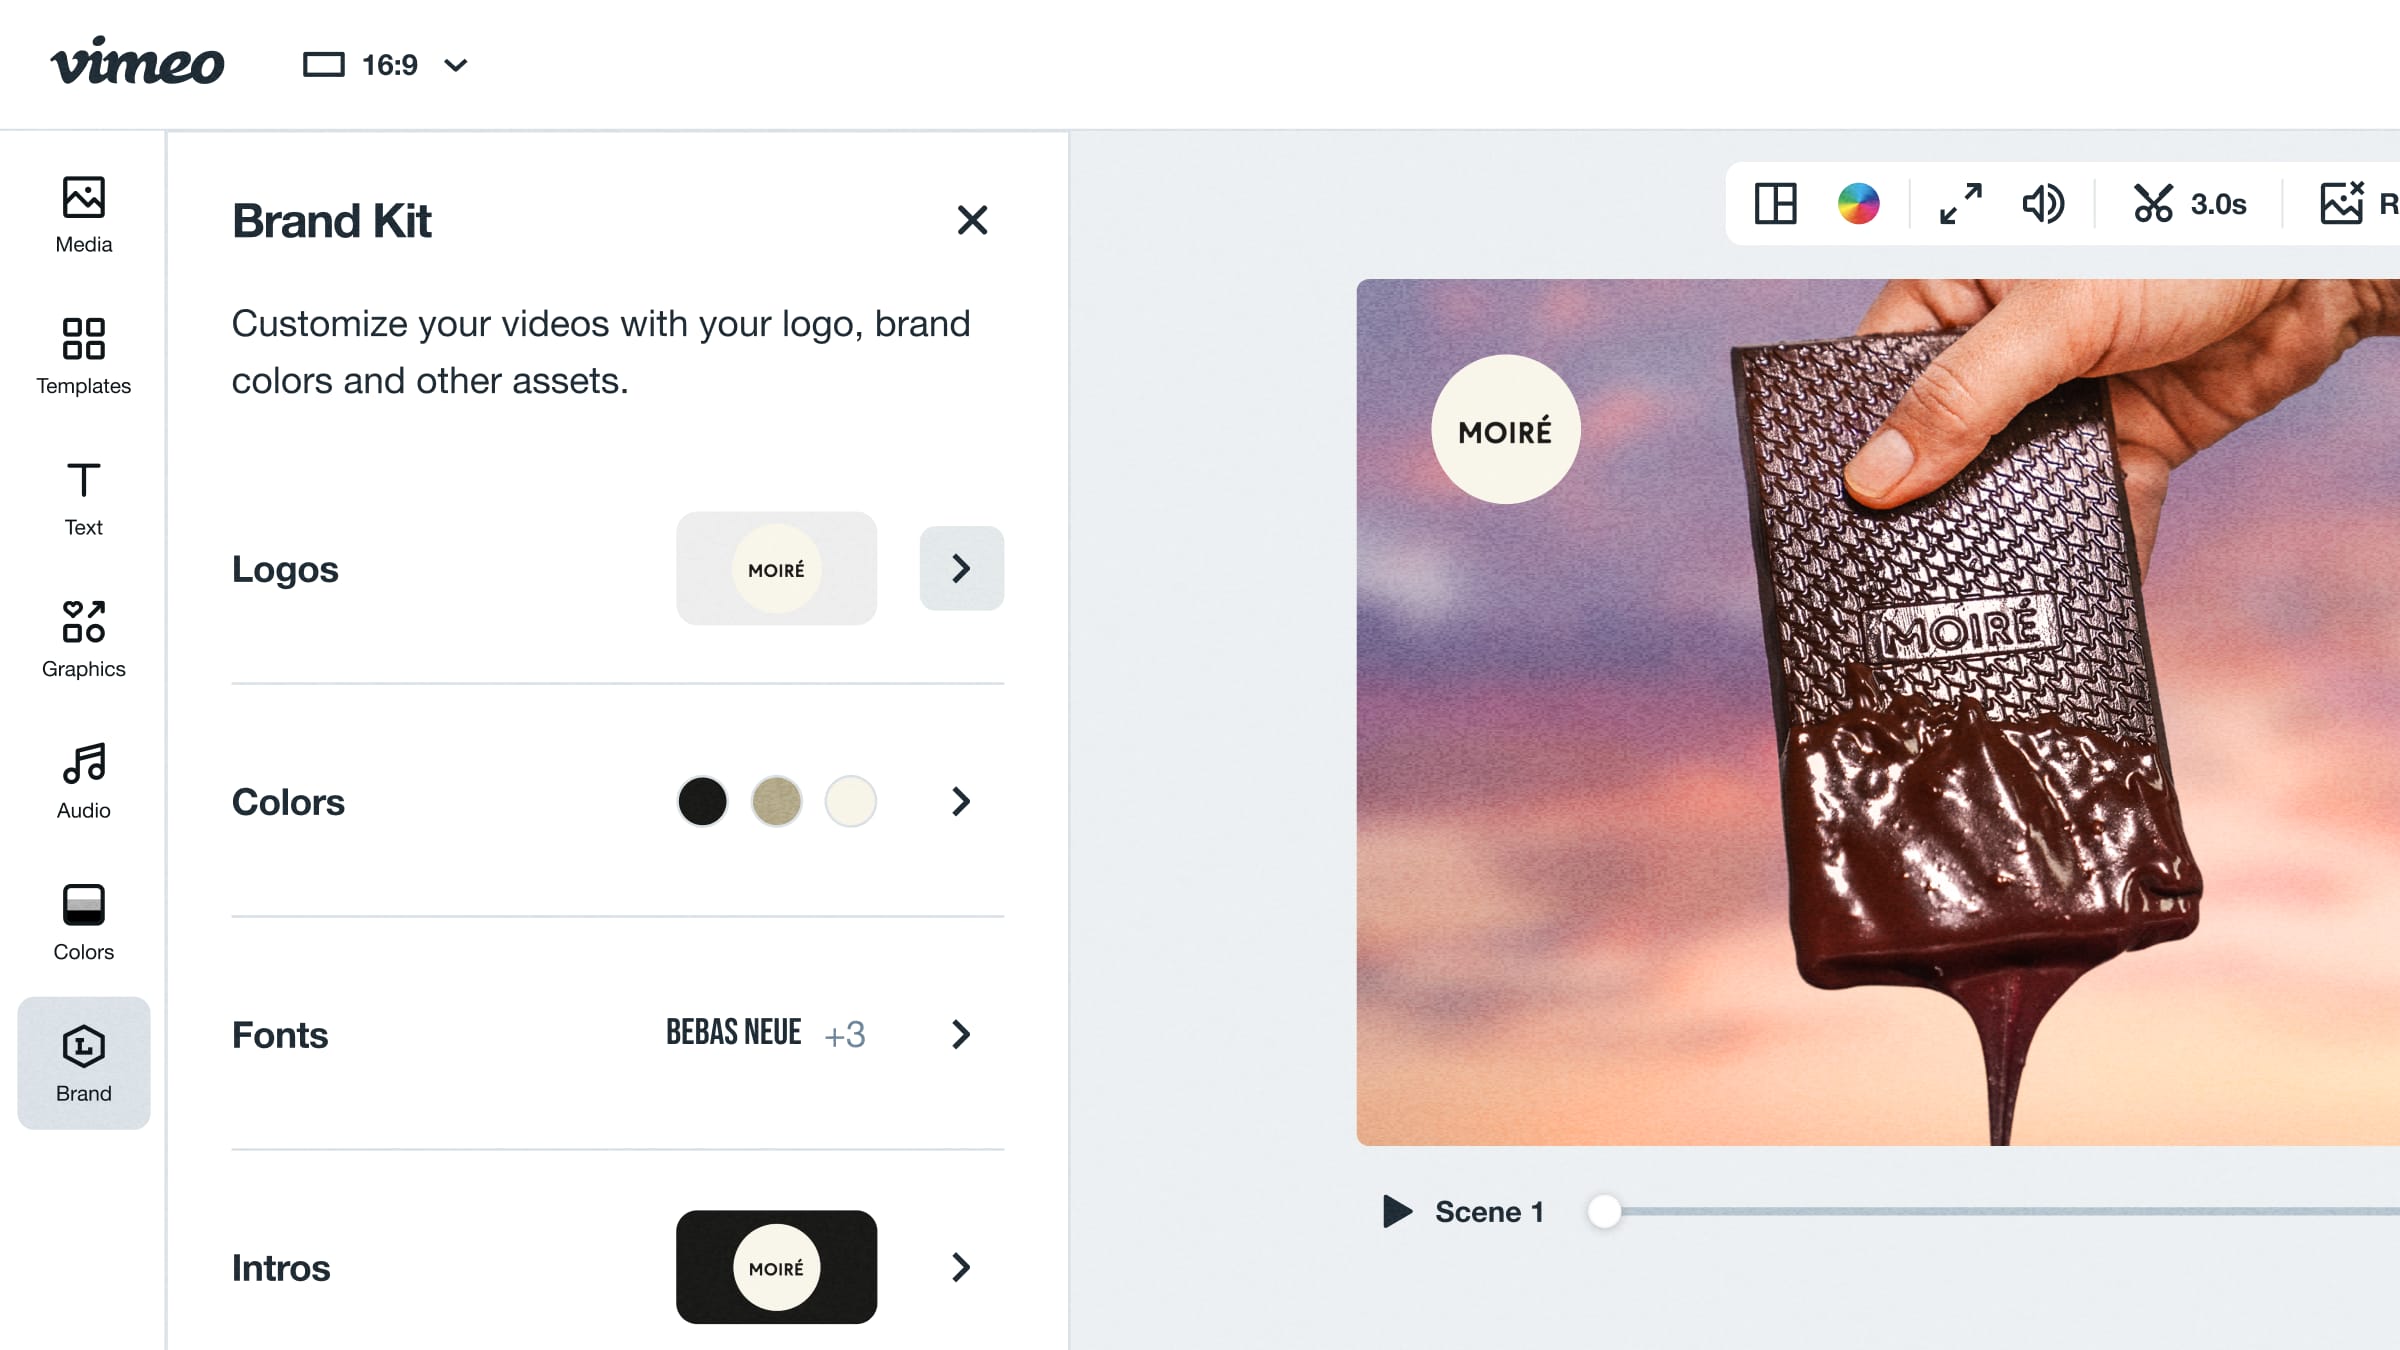Close the Brand Kit panel
The image size is (2400, 1350).
tap(972, 220)
